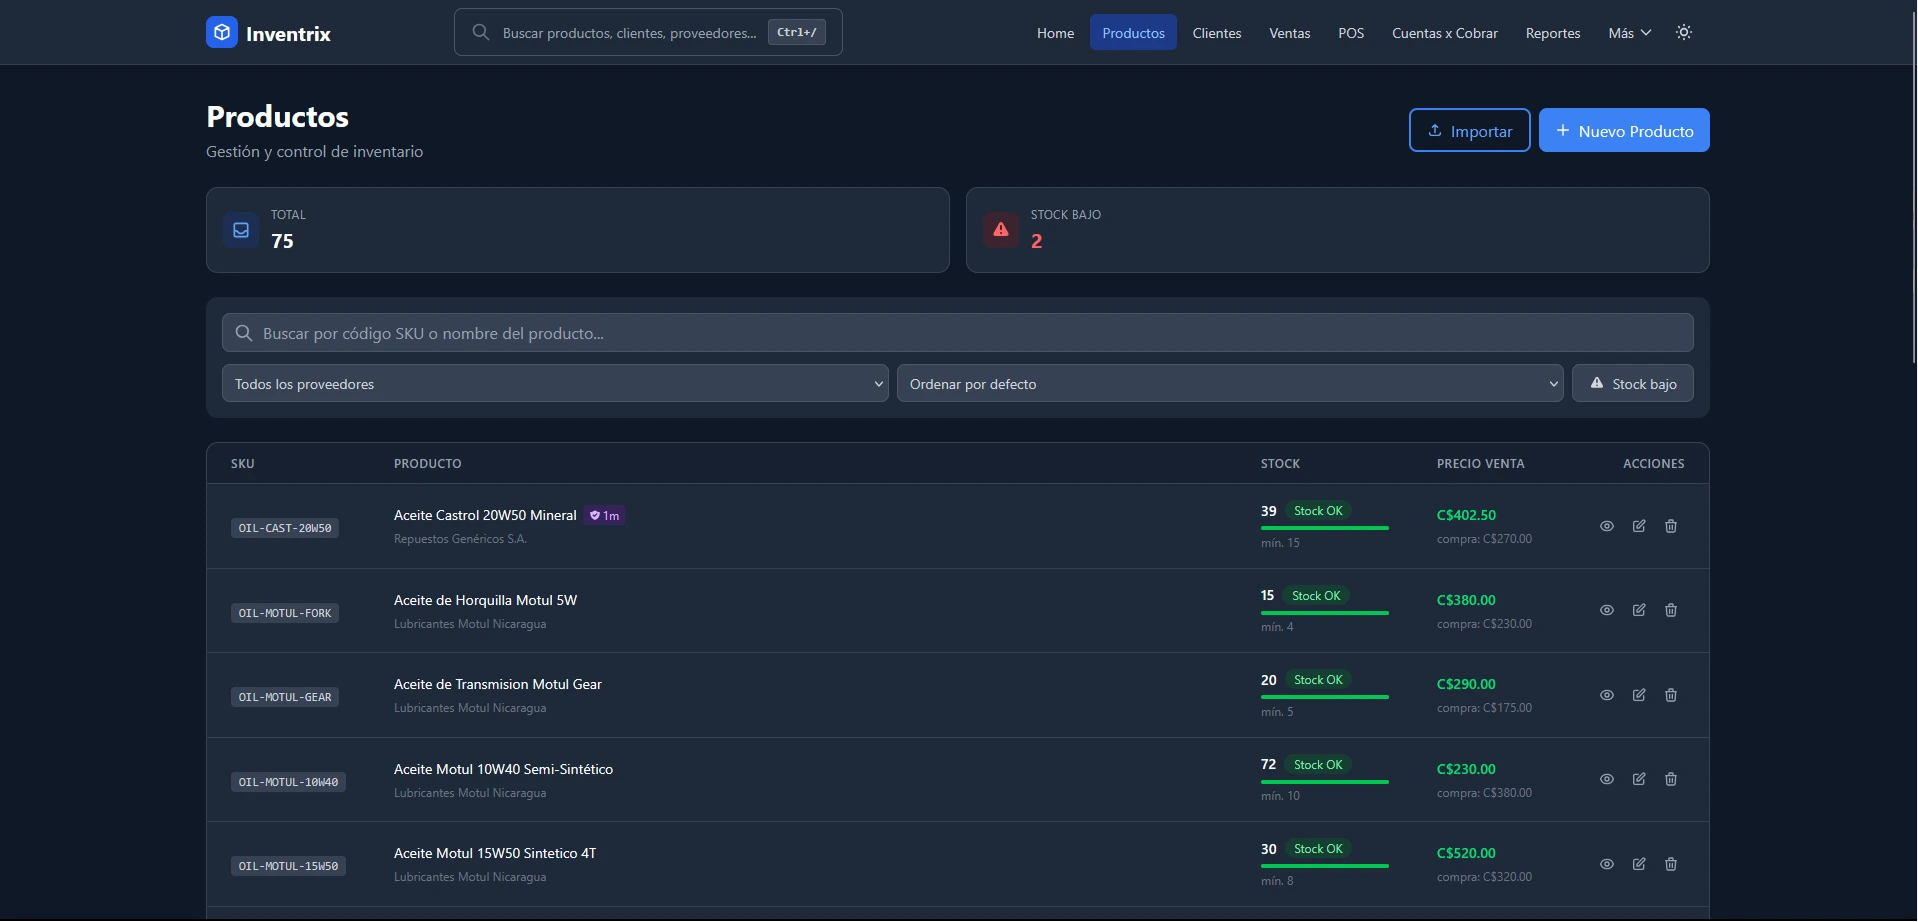The width and height of the screenshot is (1918, 922).
Task: Click the OIL-MOTUL-15W50 SKU tag
Action: coord(288,866)
